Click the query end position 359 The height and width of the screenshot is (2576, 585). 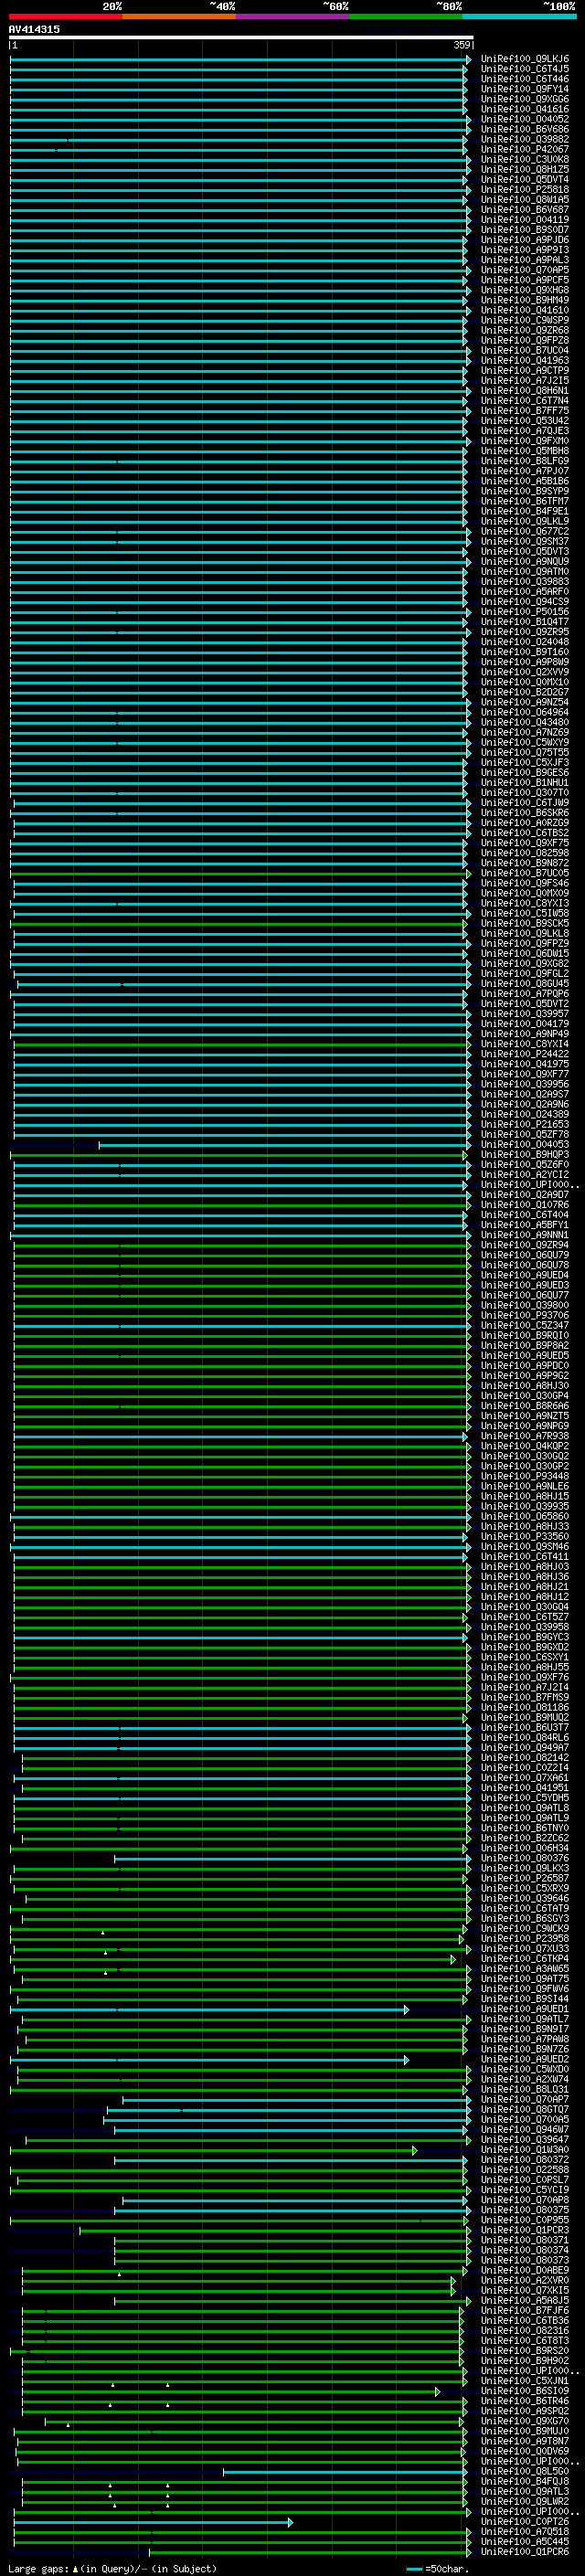462,45
